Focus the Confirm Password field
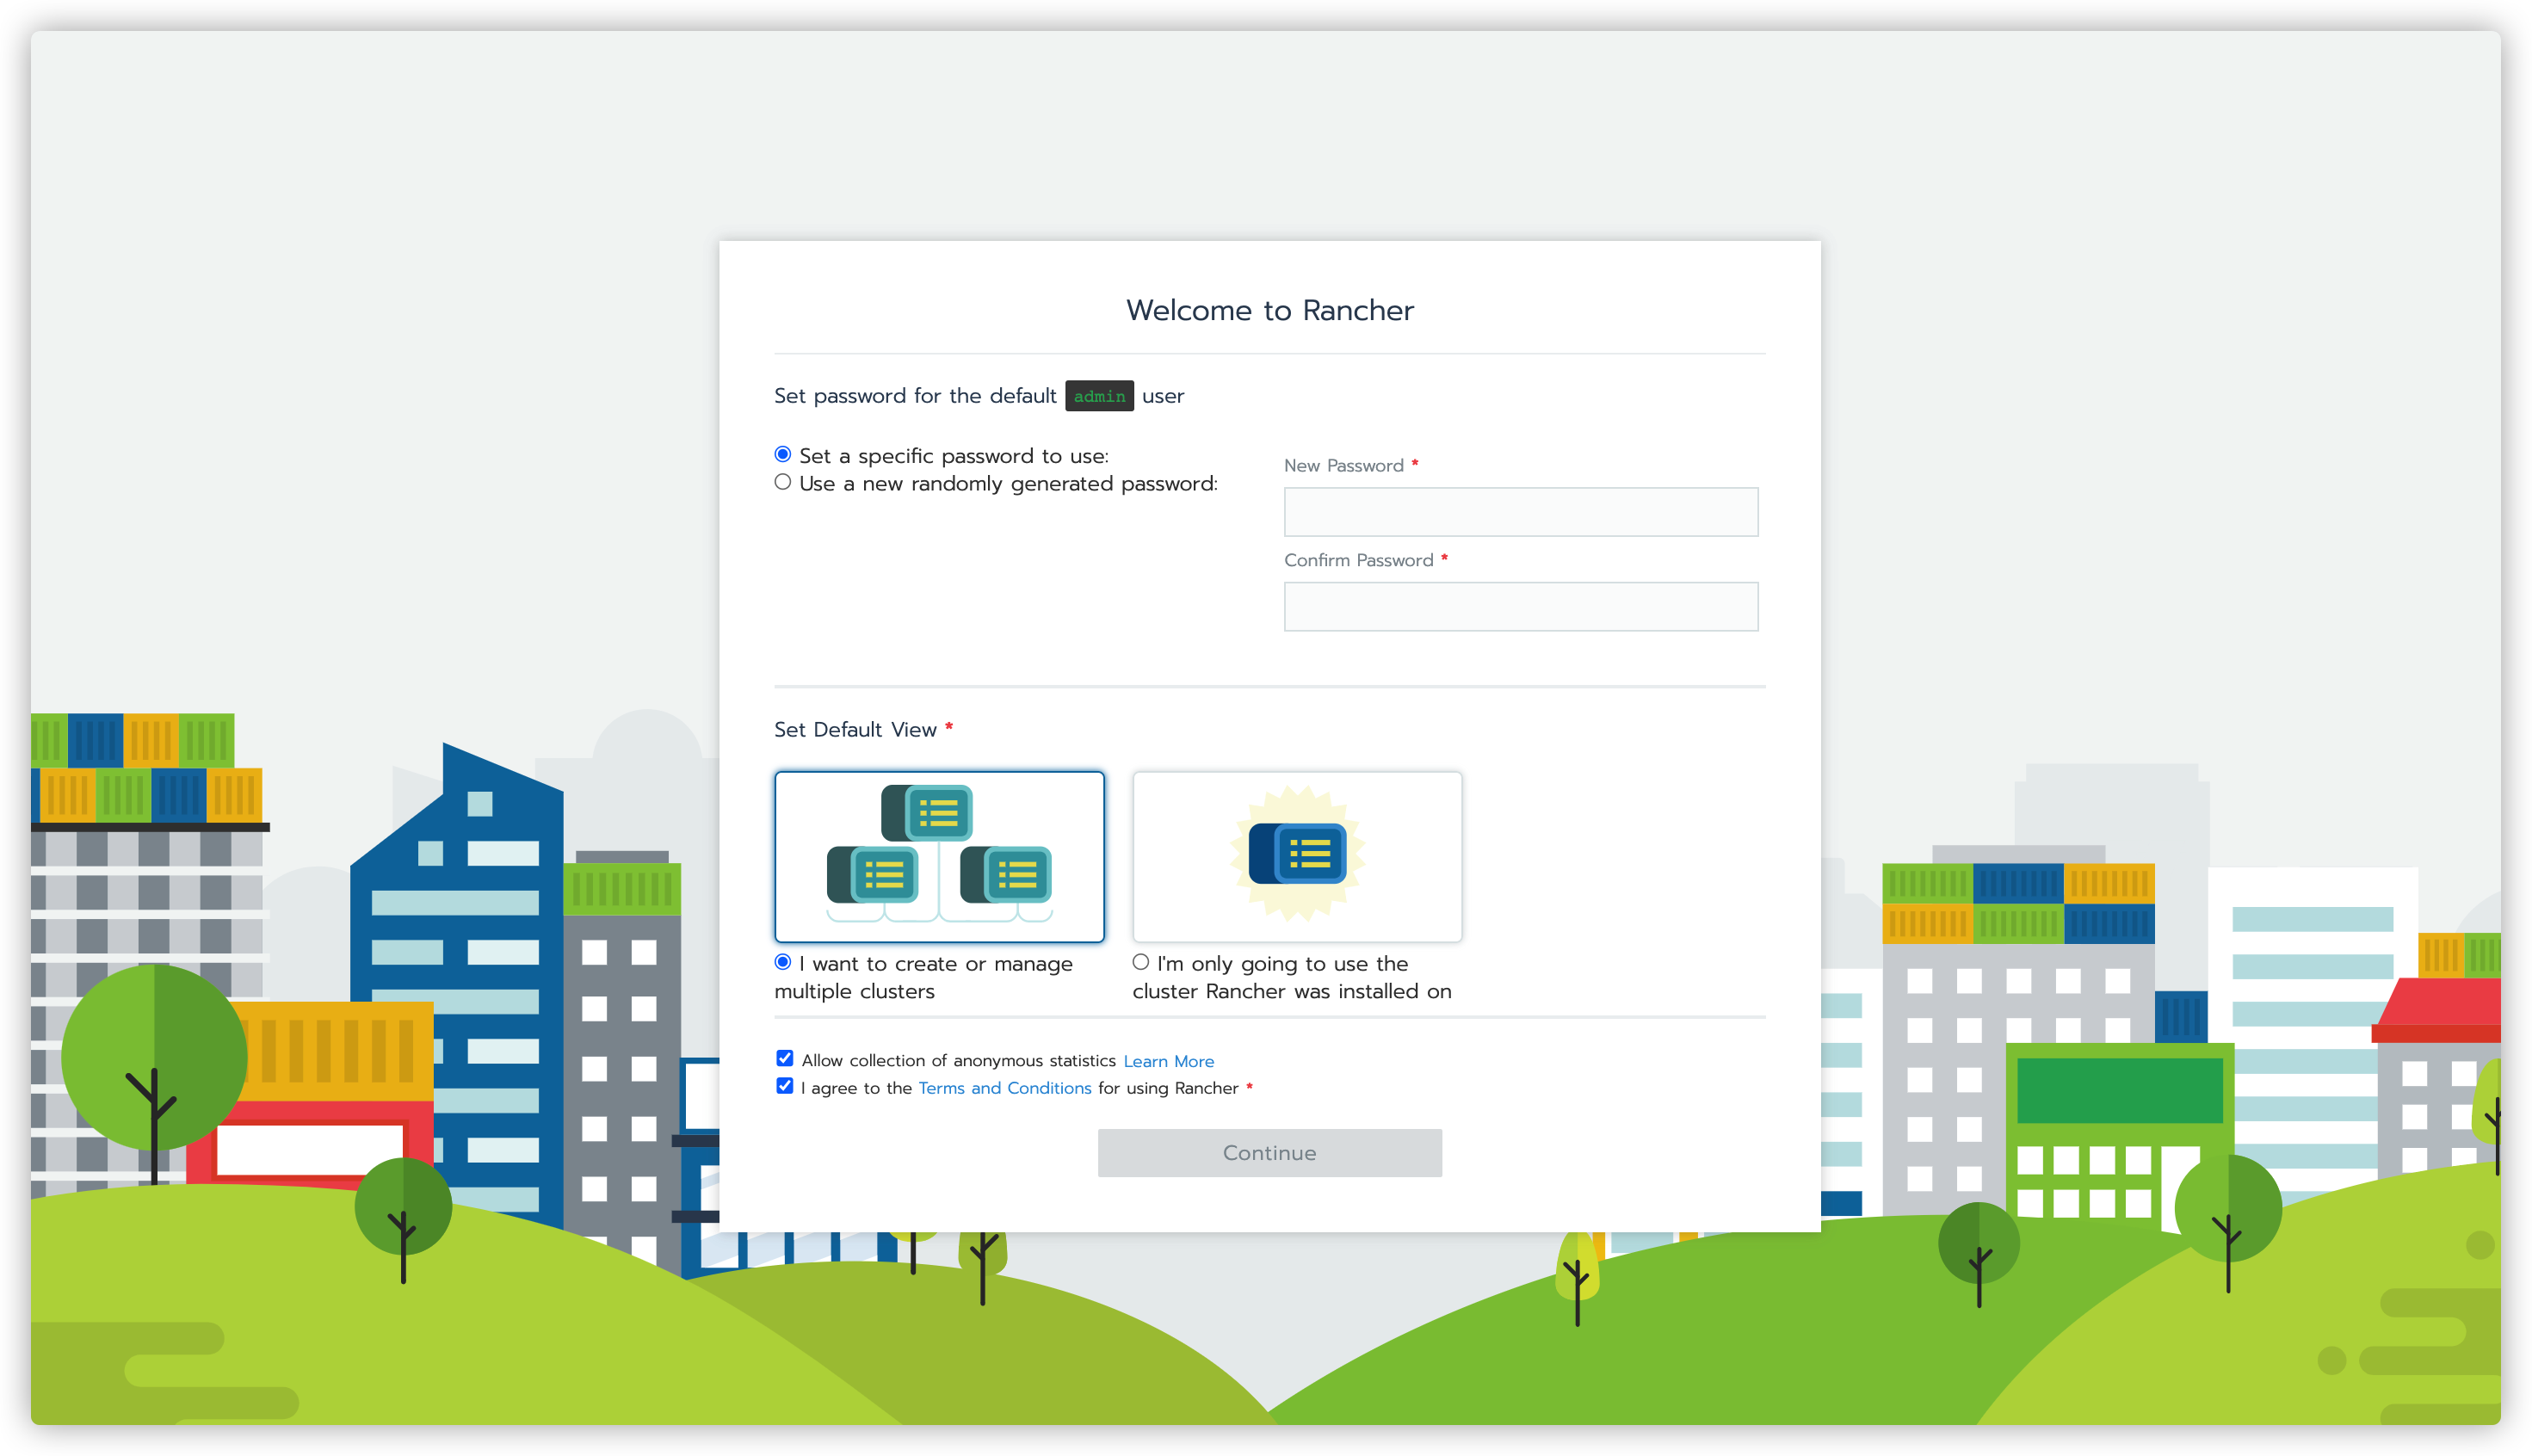Viewport: 2532px width, 1456px height. [1520, 607]
